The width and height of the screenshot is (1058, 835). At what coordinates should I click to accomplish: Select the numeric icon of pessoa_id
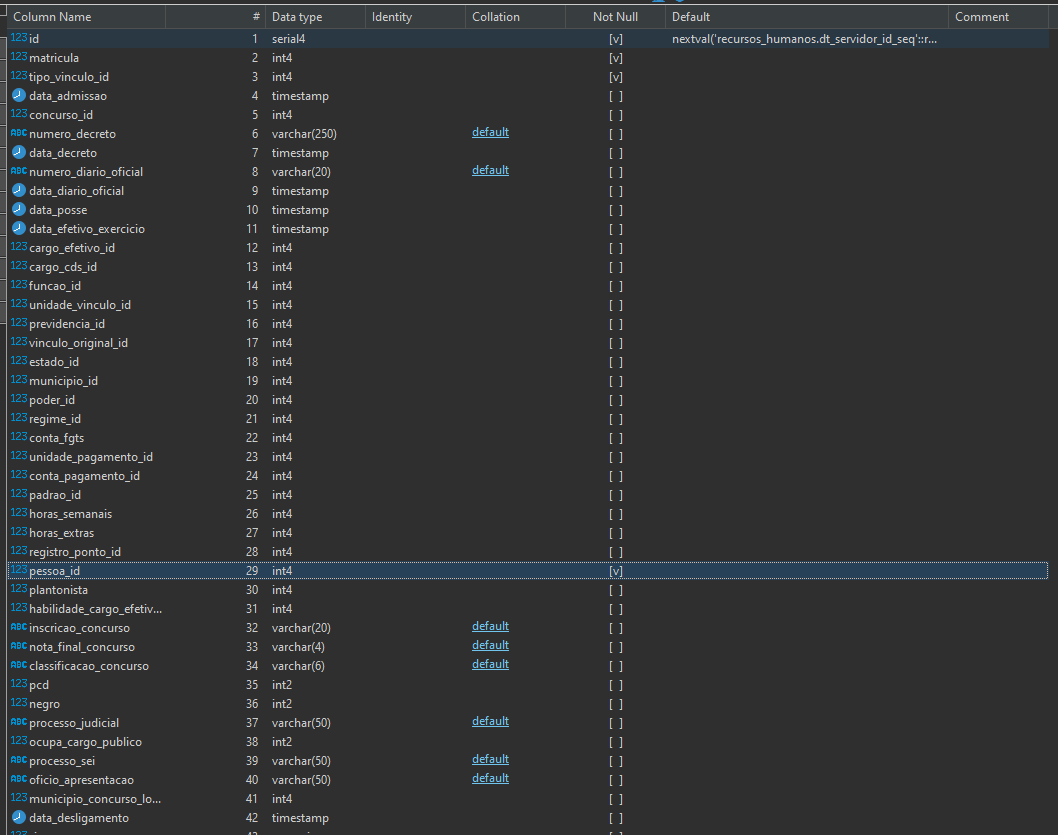[x=19, y=570]
